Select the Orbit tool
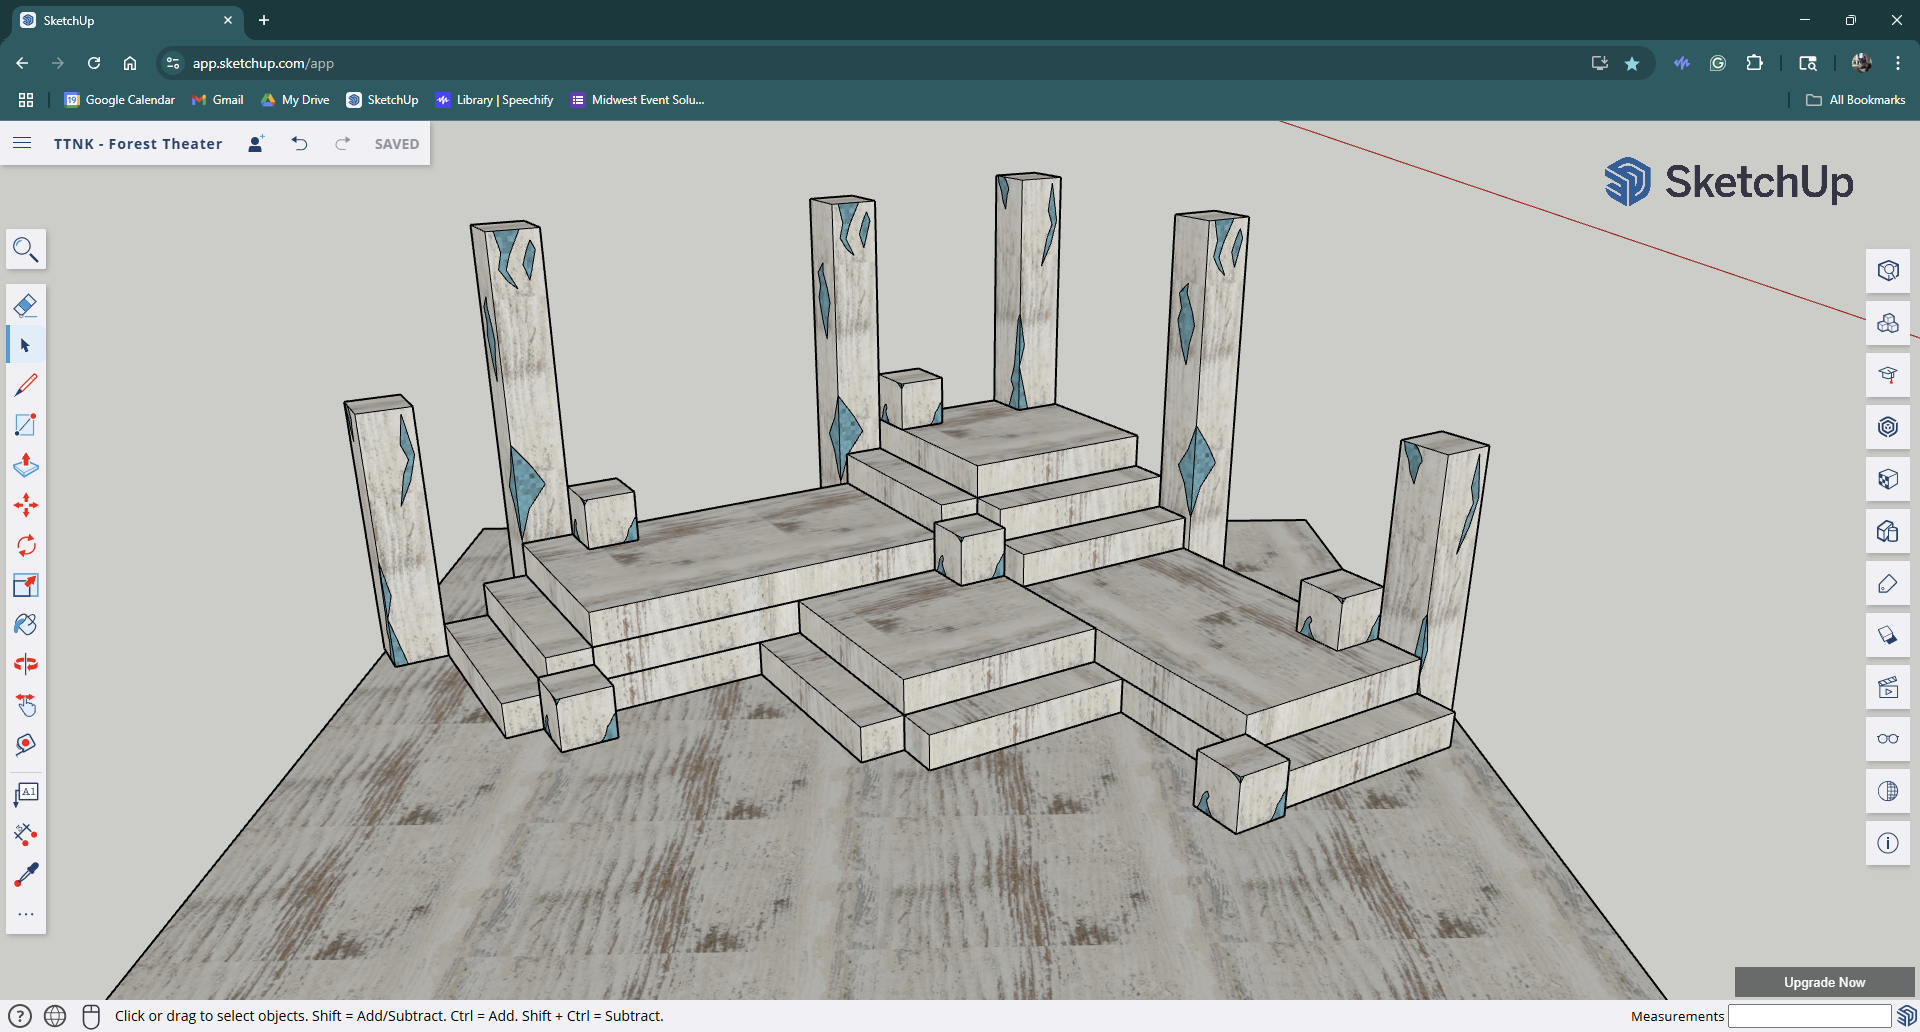Screen dimensions: 1920x1032 pos(26,664)
